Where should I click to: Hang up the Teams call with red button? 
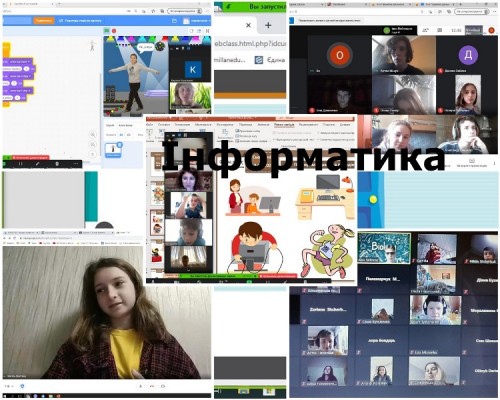491,30
